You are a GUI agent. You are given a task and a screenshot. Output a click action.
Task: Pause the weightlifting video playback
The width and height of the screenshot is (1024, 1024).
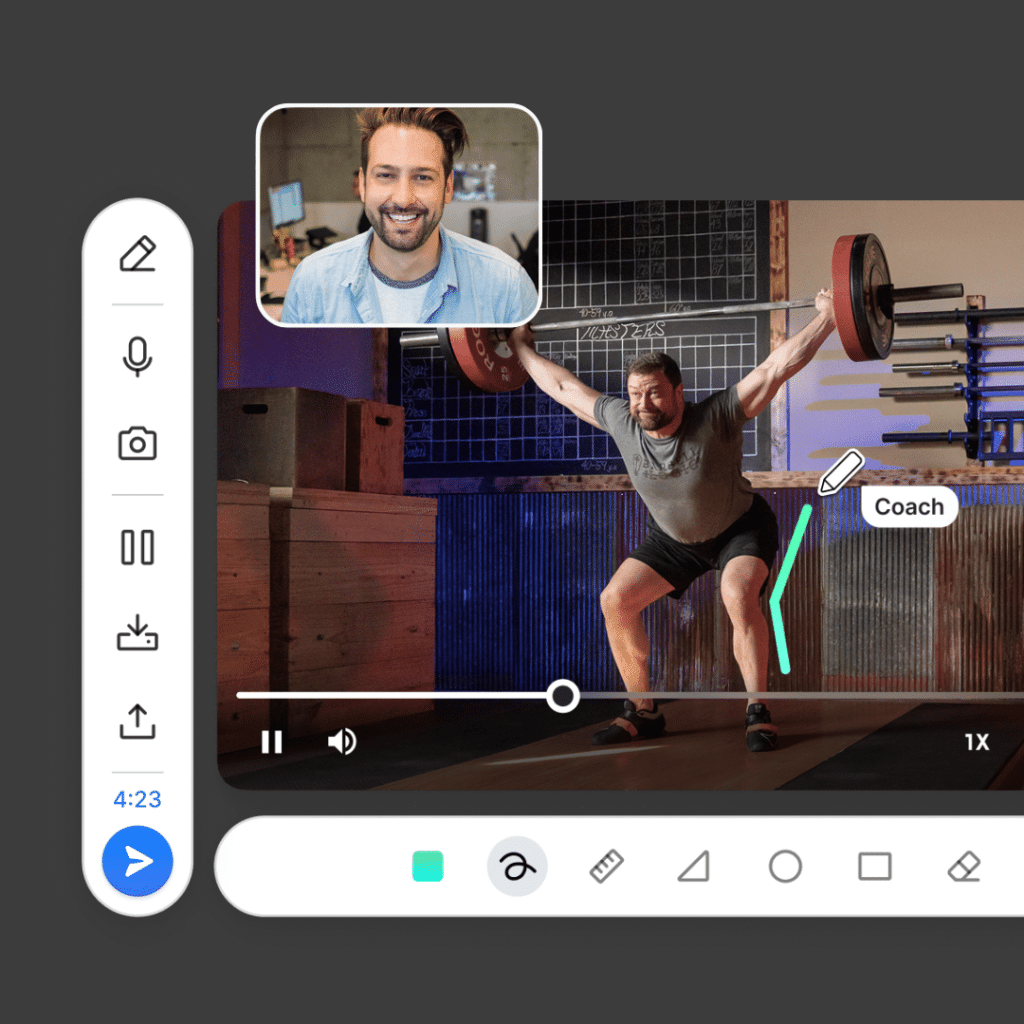click(271, 742)
